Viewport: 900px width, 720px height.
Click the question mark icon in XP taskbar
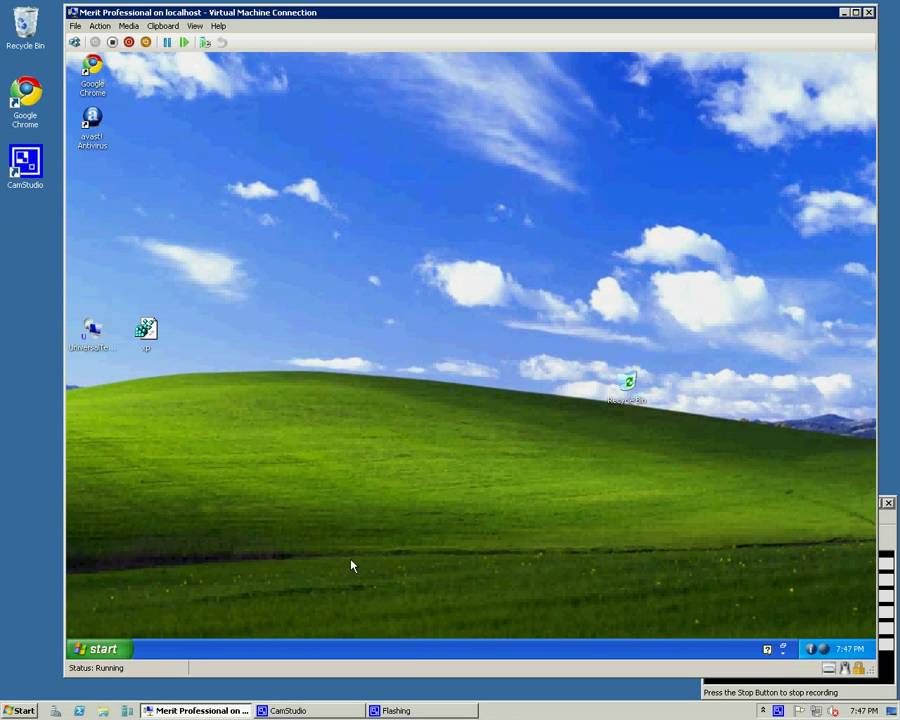tap(767, 649)
